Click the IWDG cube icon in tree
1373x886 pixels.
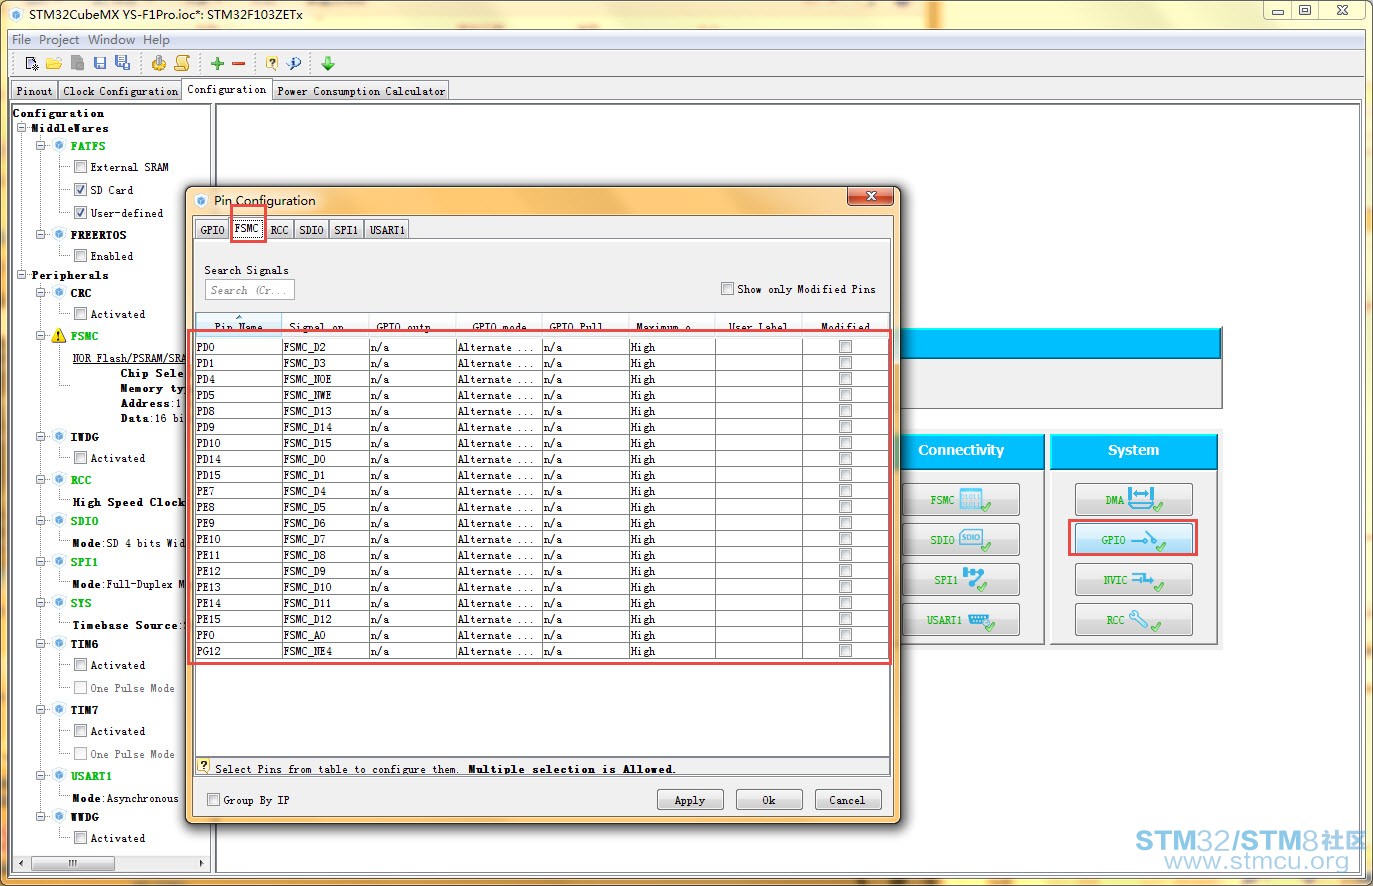click(59, 437)
